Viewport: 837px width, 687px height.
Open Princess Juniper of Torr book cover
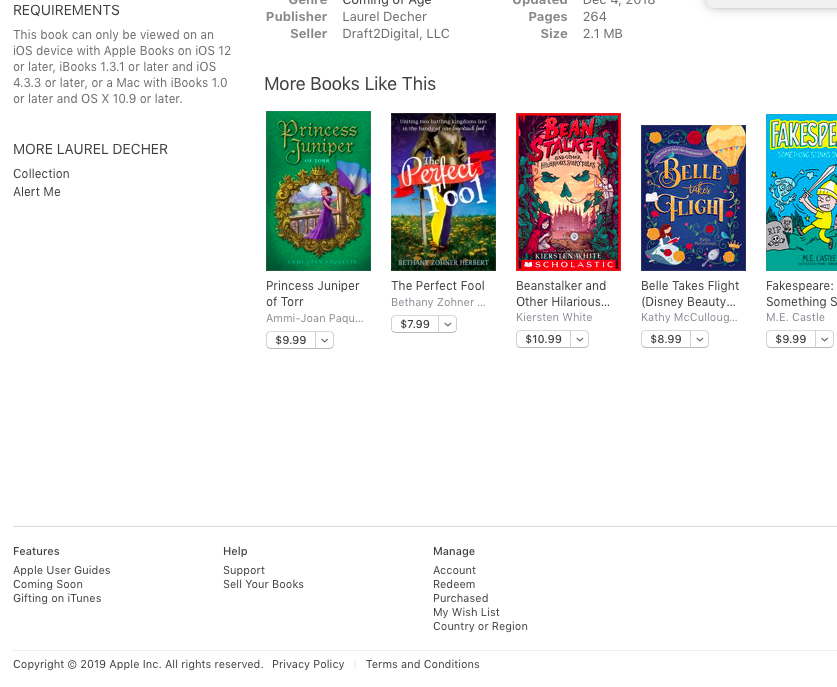[318, 191]
